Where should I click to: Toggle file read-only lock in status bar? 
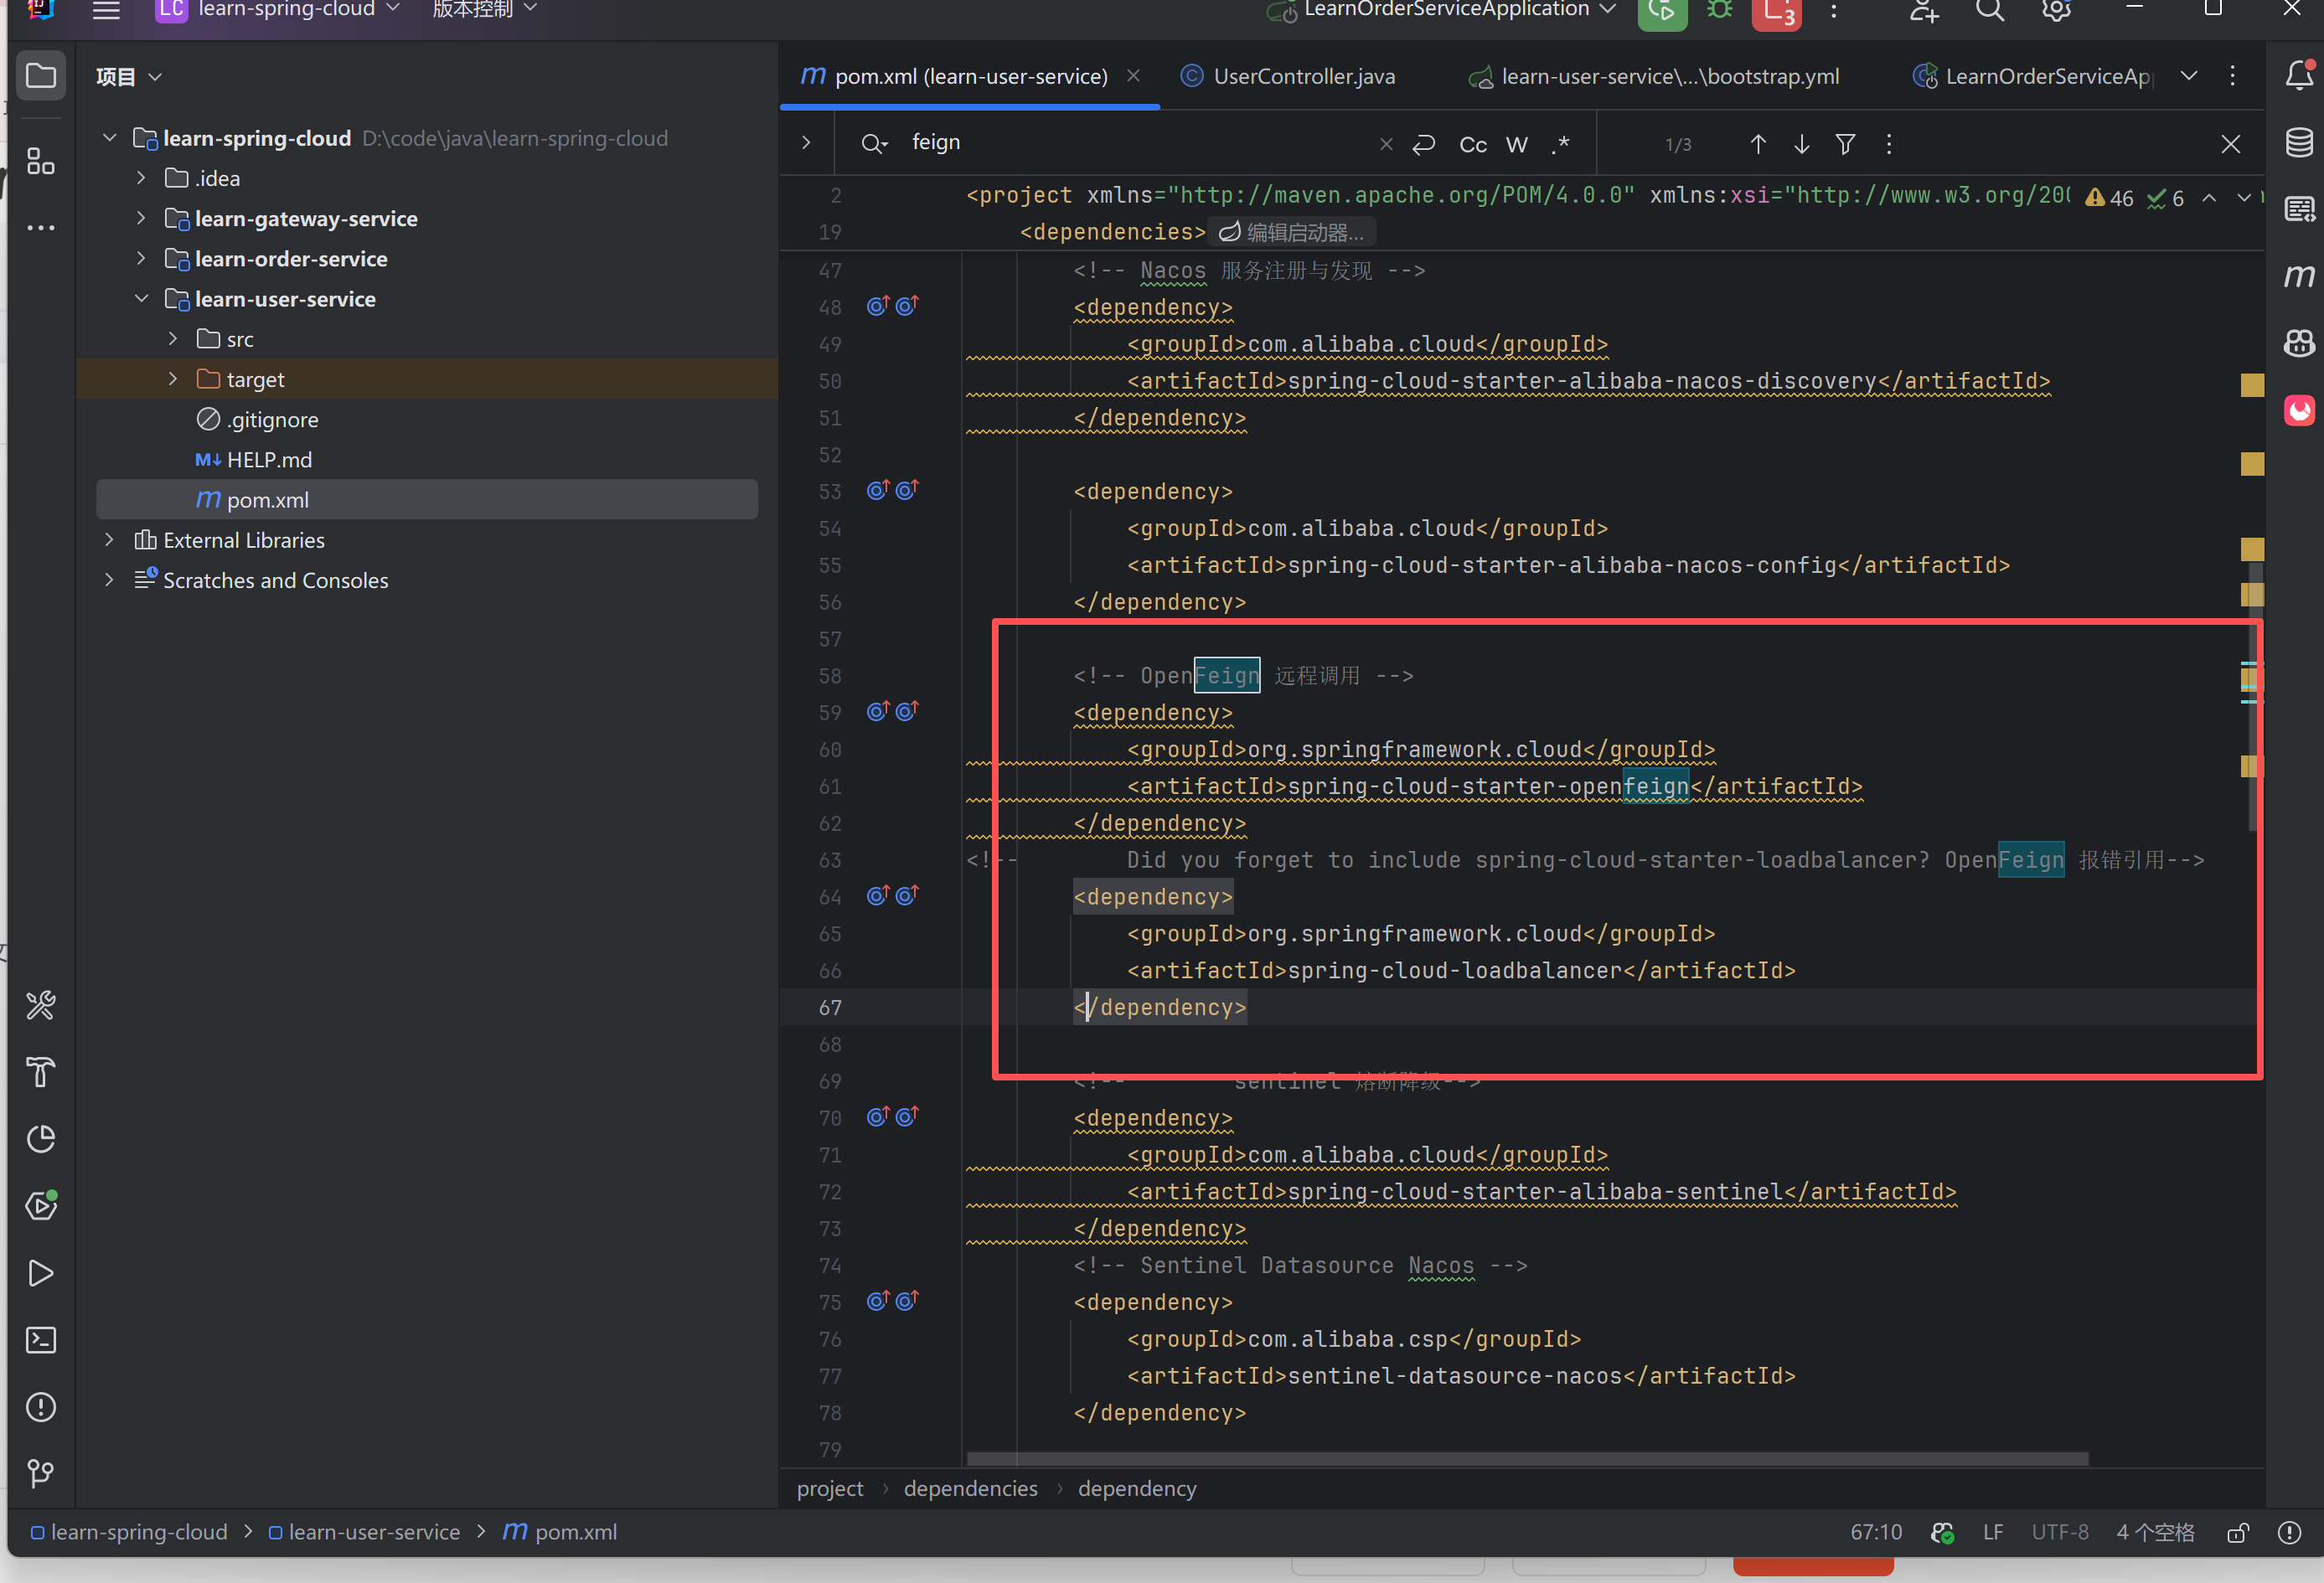point(2238,1532)
